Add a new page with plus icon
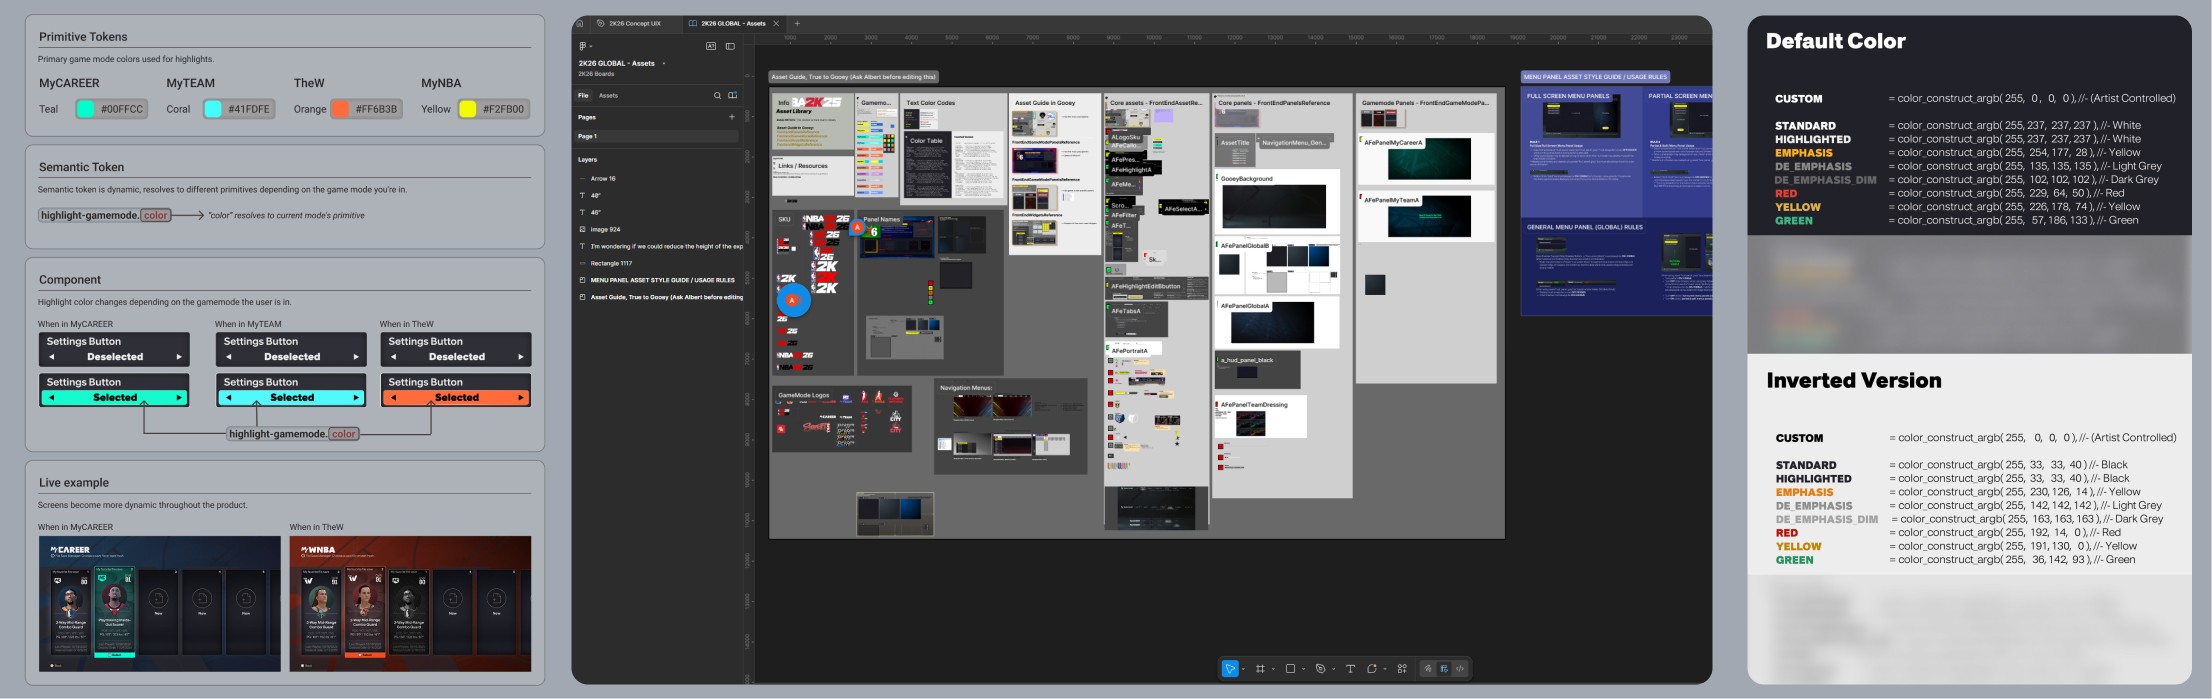 pos(732,117)
